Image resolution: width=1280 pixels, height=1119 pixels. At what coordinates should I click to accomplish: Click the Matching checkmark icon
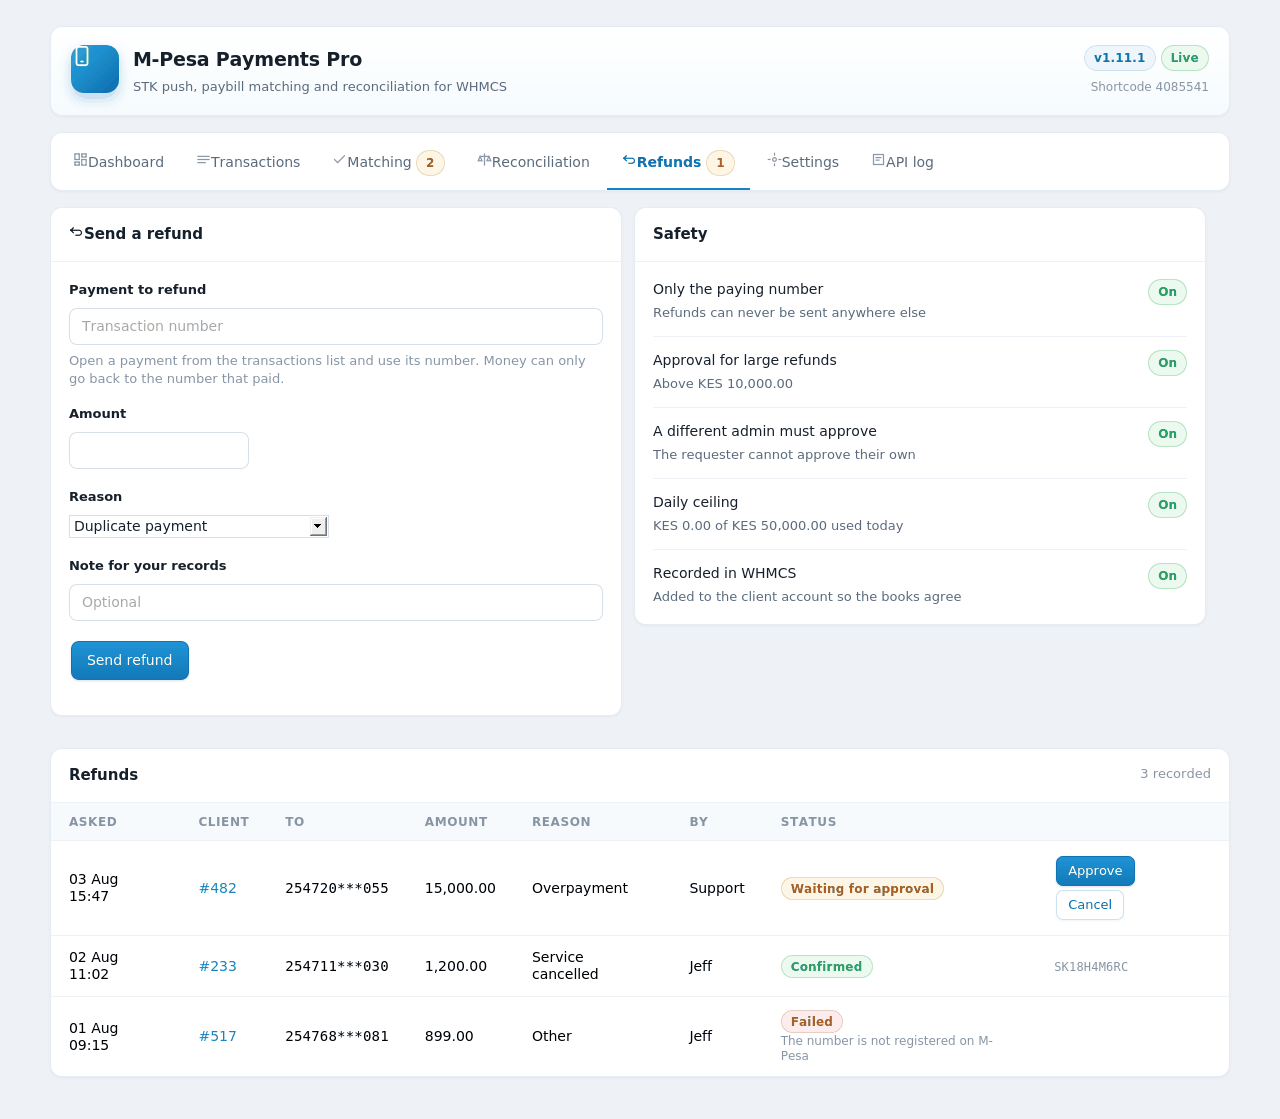(x=339, y=160)
